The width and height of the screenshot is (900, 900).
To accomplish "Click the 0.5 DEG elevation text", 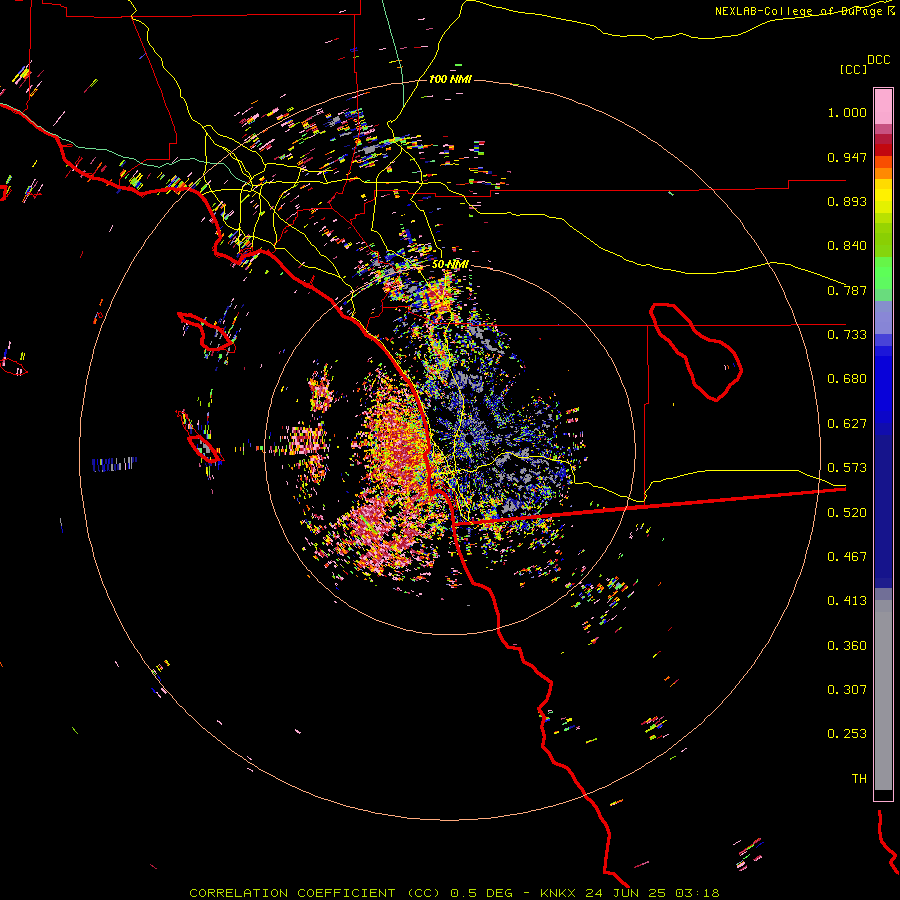I will pos(481,893).
